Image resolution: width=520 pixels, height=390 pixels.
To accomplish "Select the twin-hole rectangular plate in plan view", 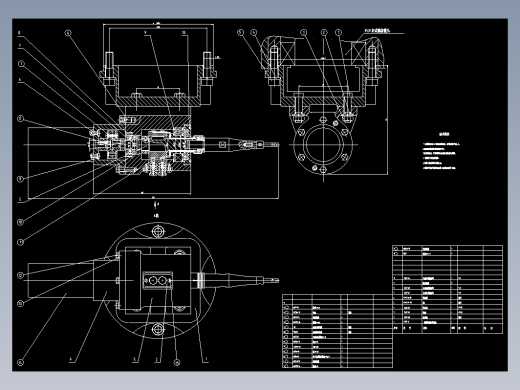I will [158, 281].
